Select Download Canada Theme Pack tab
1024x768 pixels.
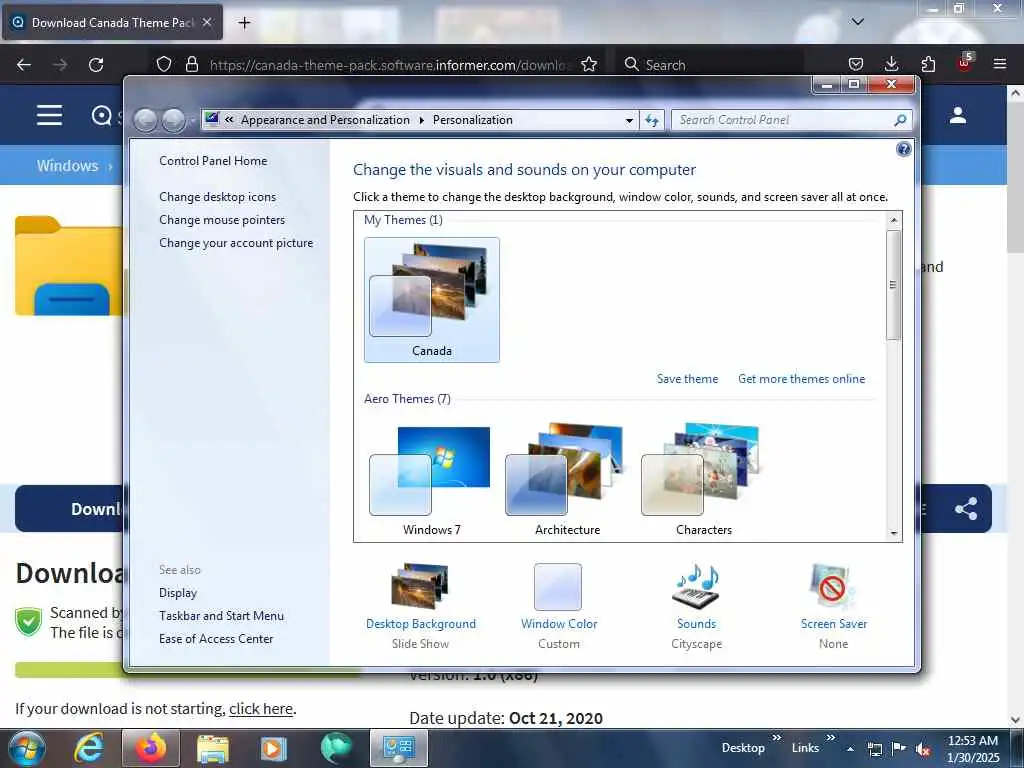[112, 22]
